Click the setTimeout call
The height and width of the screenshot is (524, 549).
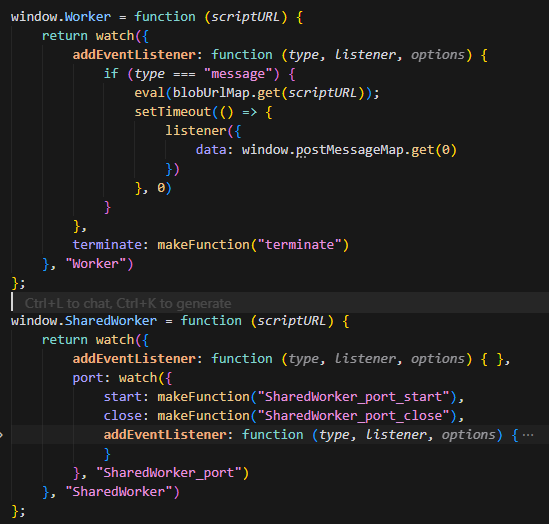point(173,112)
